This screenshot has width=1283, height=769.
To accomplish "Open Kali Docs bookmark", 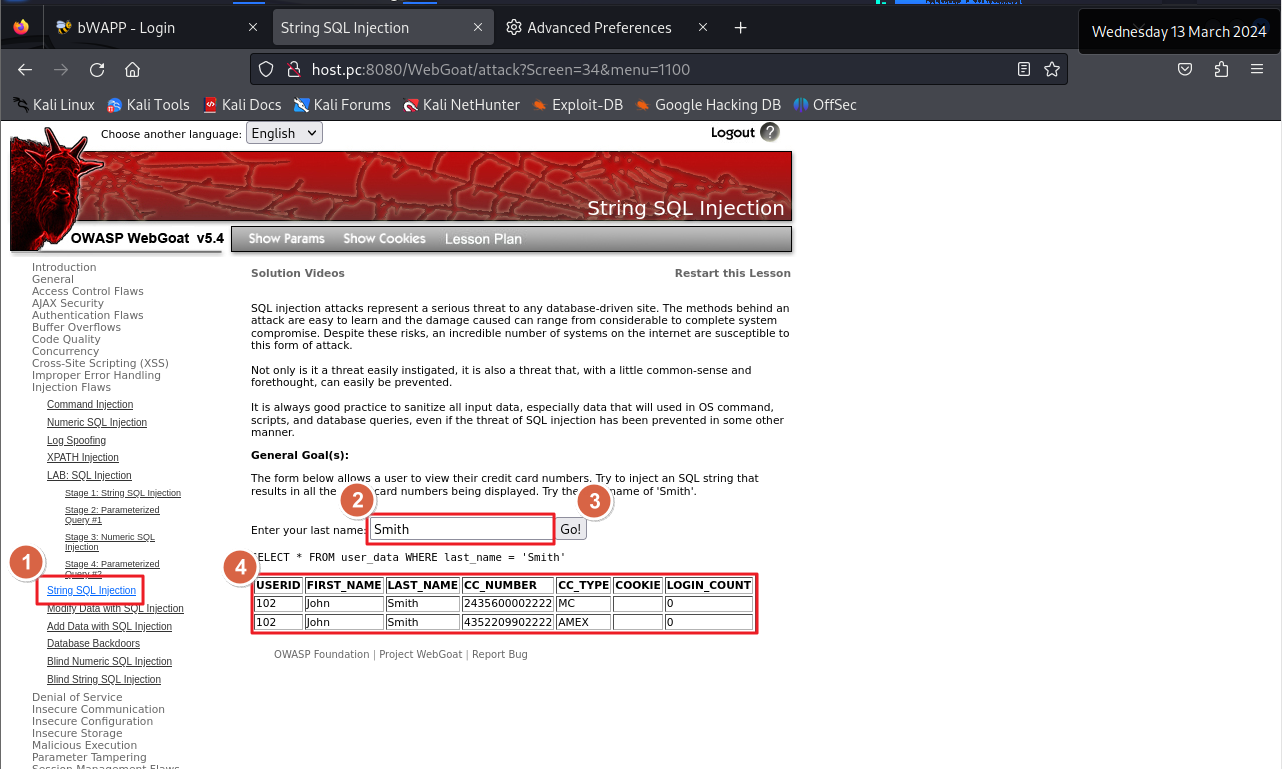I will pos(242,105).
